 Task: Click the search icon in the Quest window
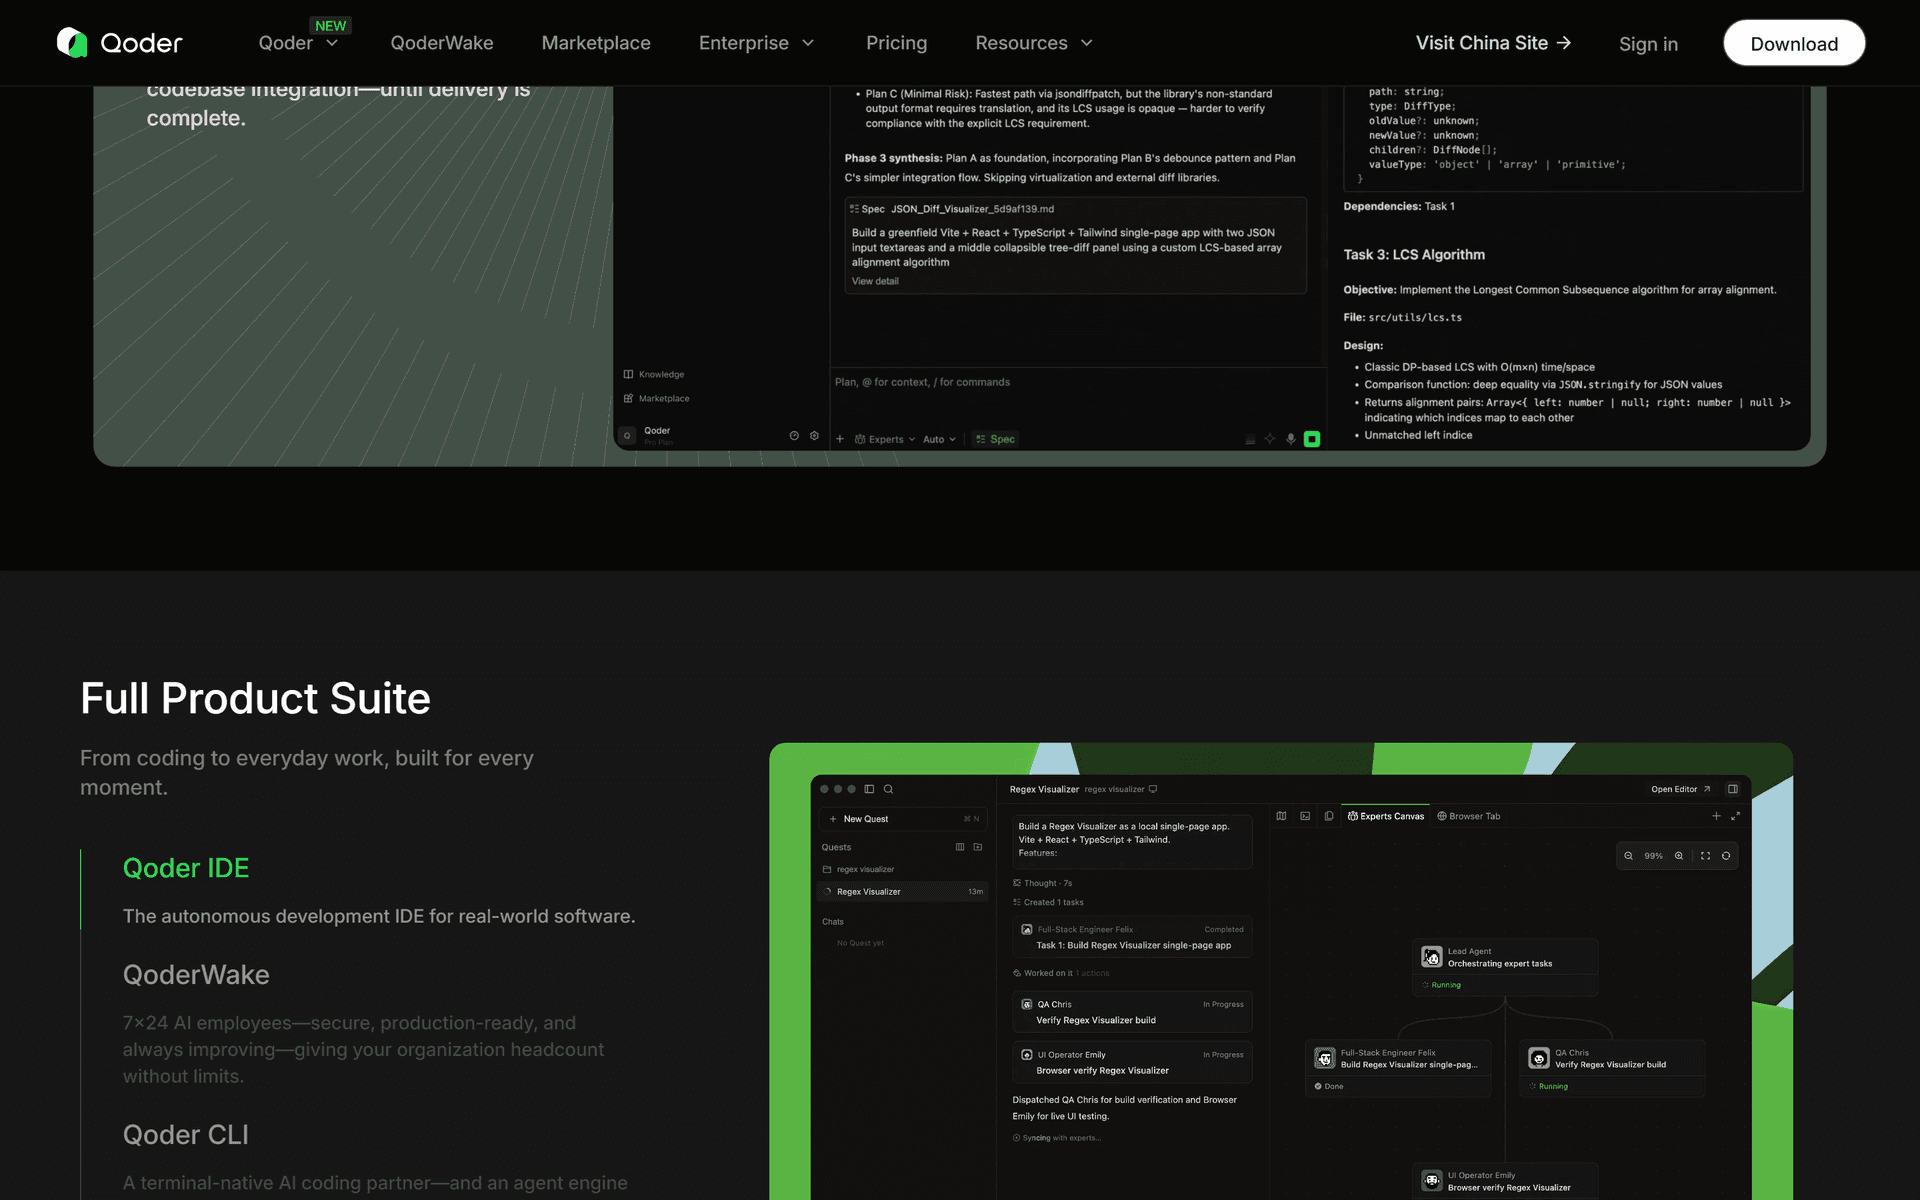click(888, 789)
